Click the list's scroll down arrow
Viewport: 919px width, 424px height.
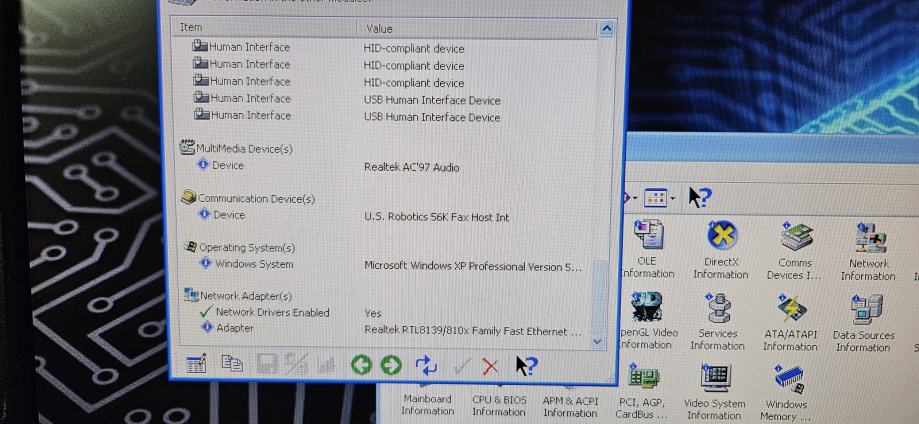coord(597,341)
